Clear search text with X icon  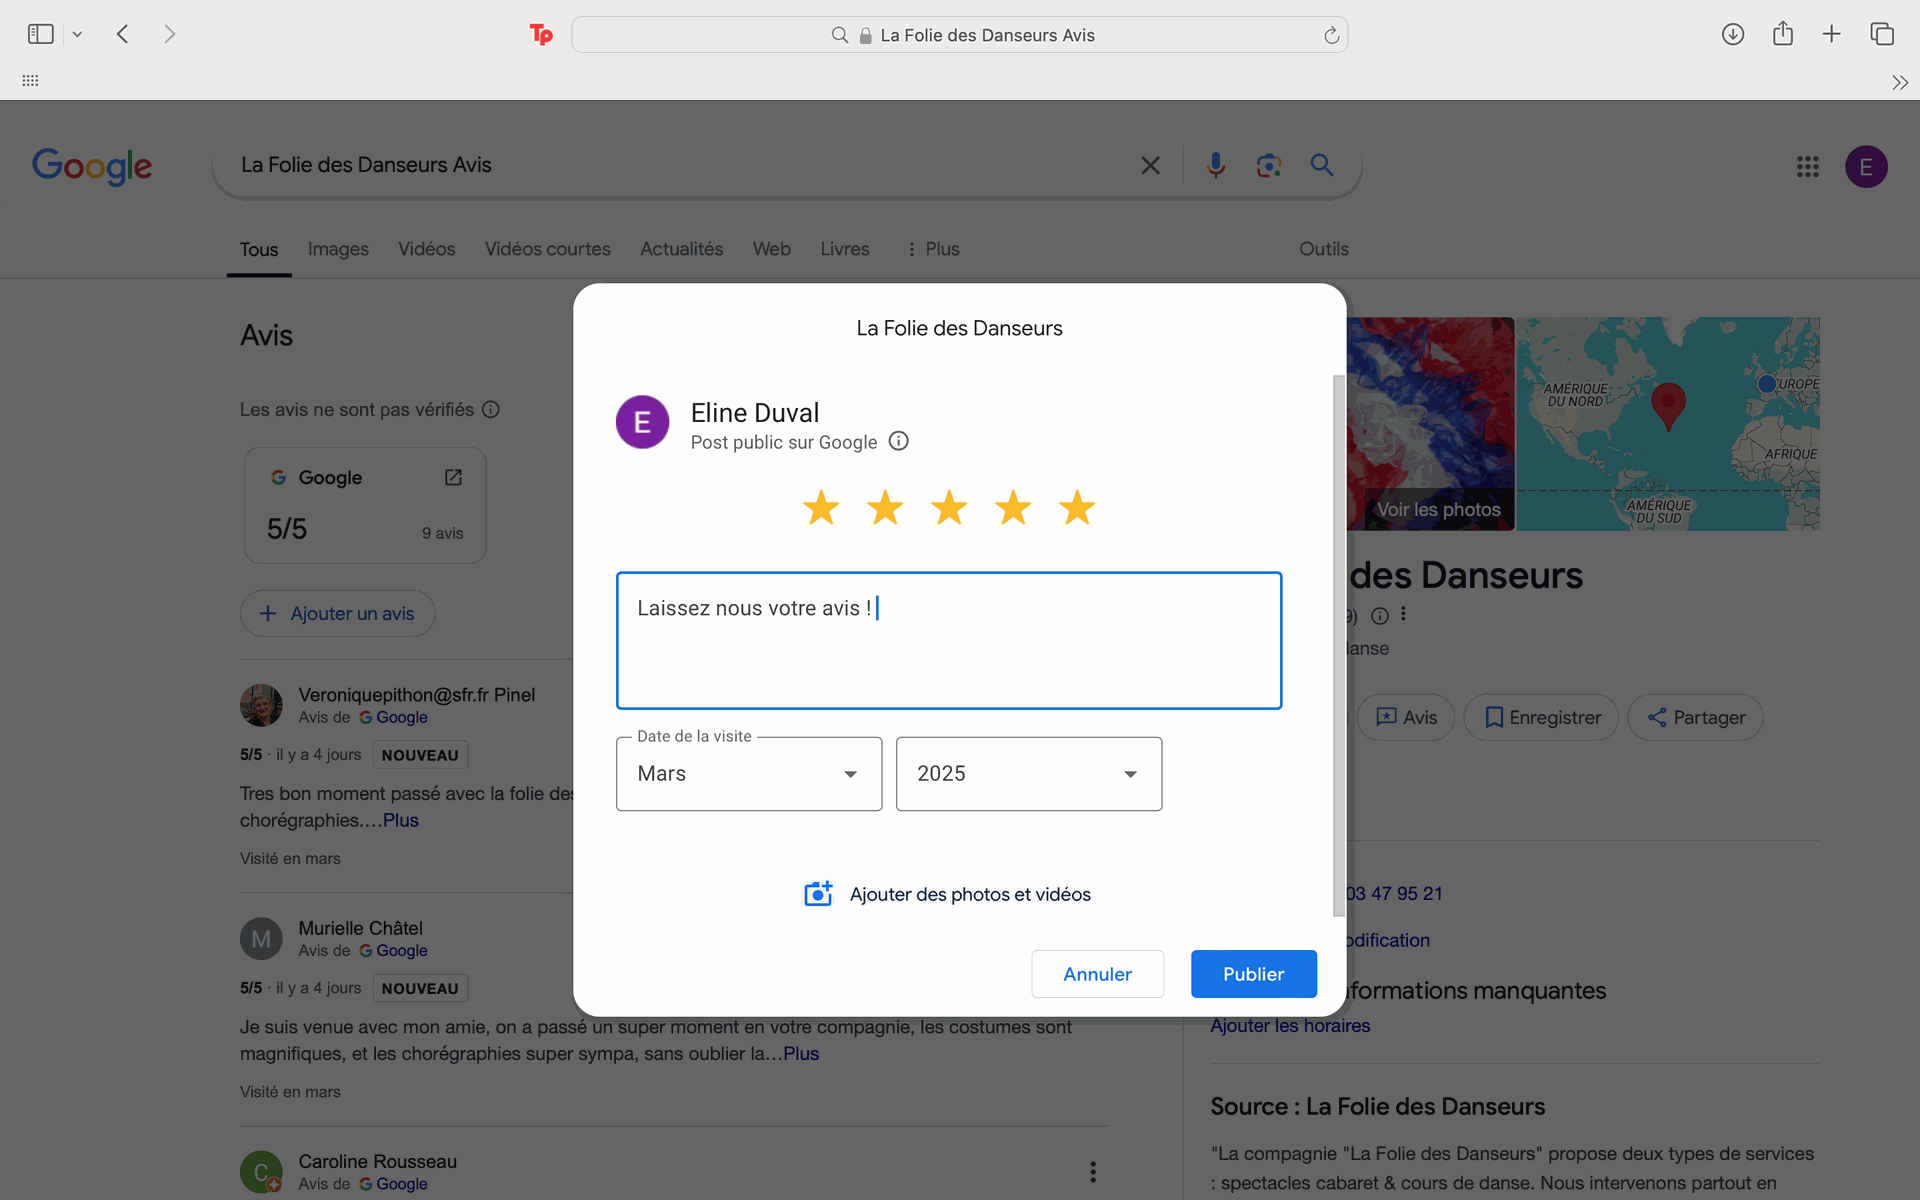point(1150,165)
